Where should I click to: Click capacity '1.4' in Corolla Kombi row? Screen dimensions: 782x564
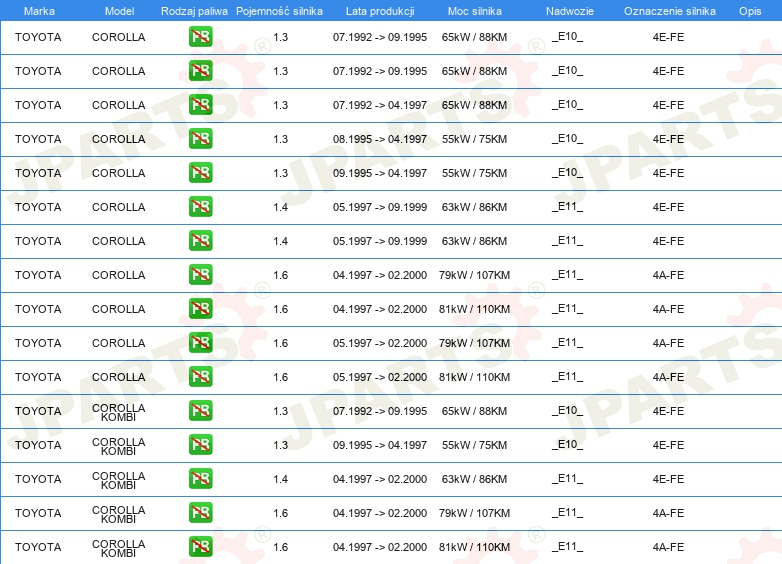pos(281,479)
